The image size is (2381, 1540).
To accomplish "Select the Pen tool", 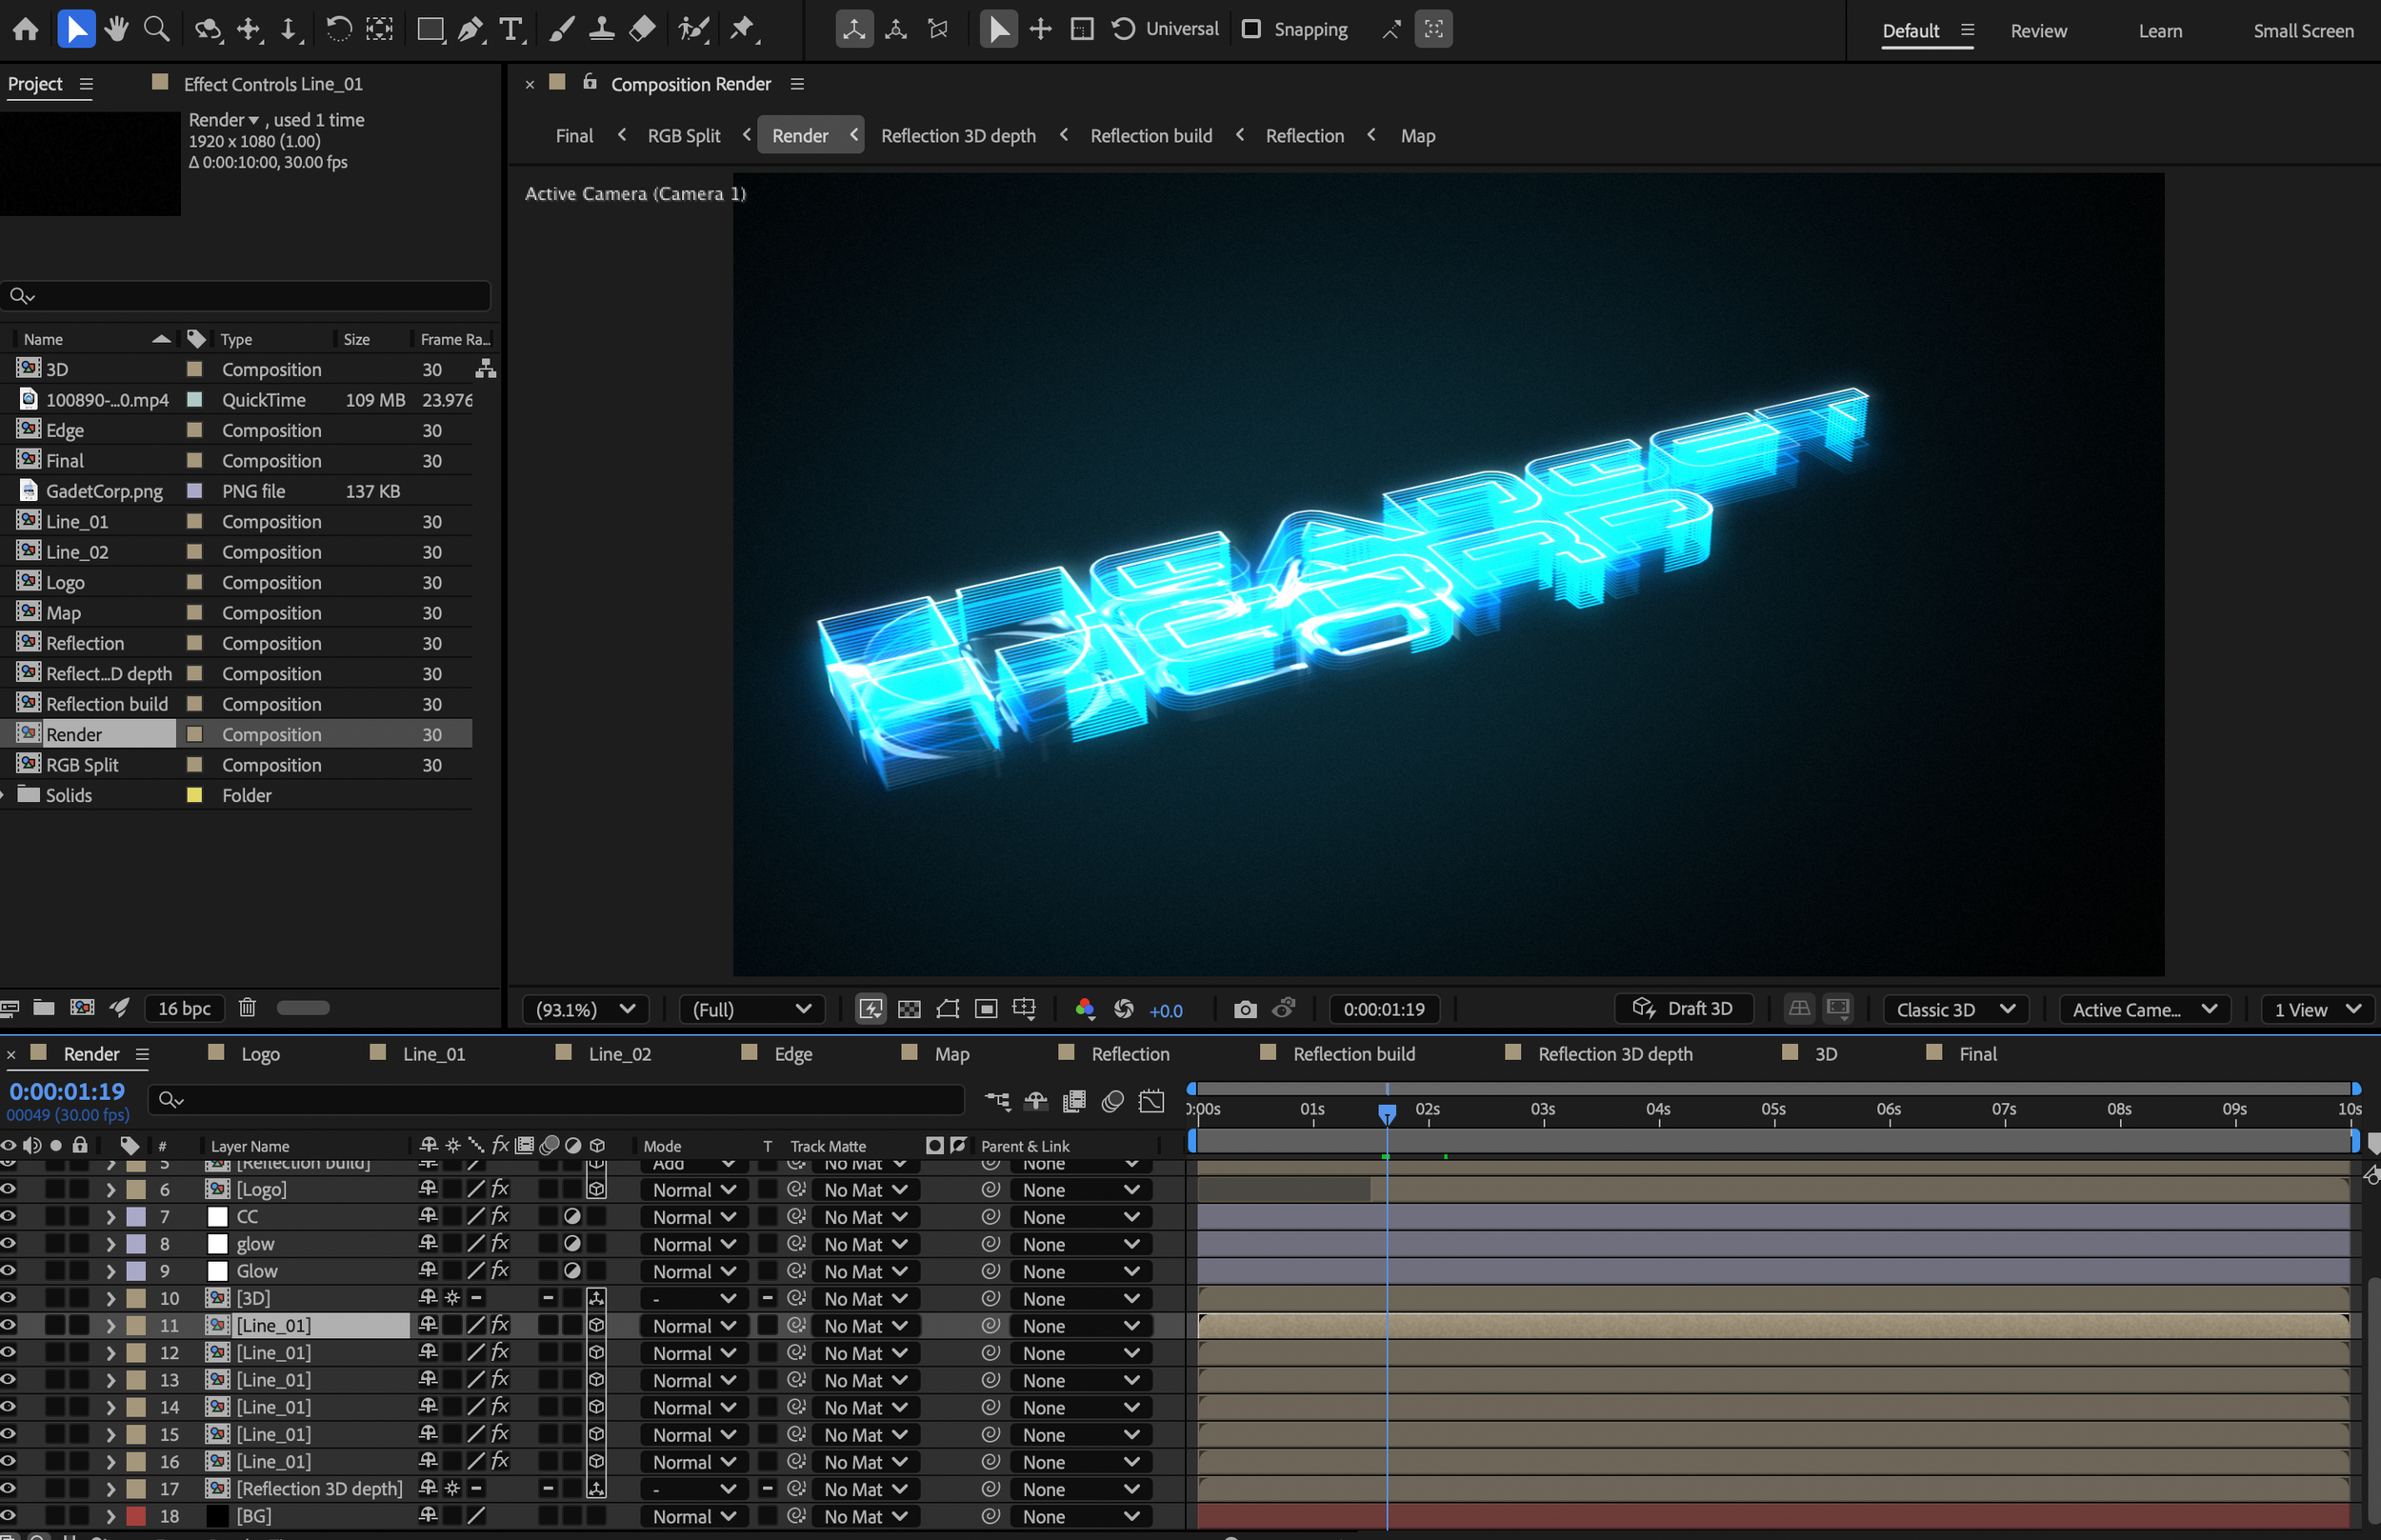I will 470,29.
